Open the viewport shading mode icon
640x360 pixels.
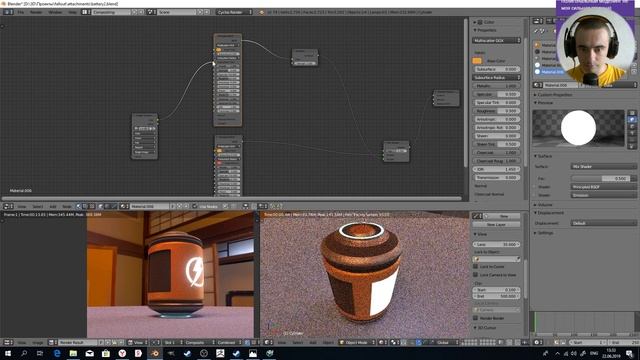pyautogui.click(x=382, y=342)
